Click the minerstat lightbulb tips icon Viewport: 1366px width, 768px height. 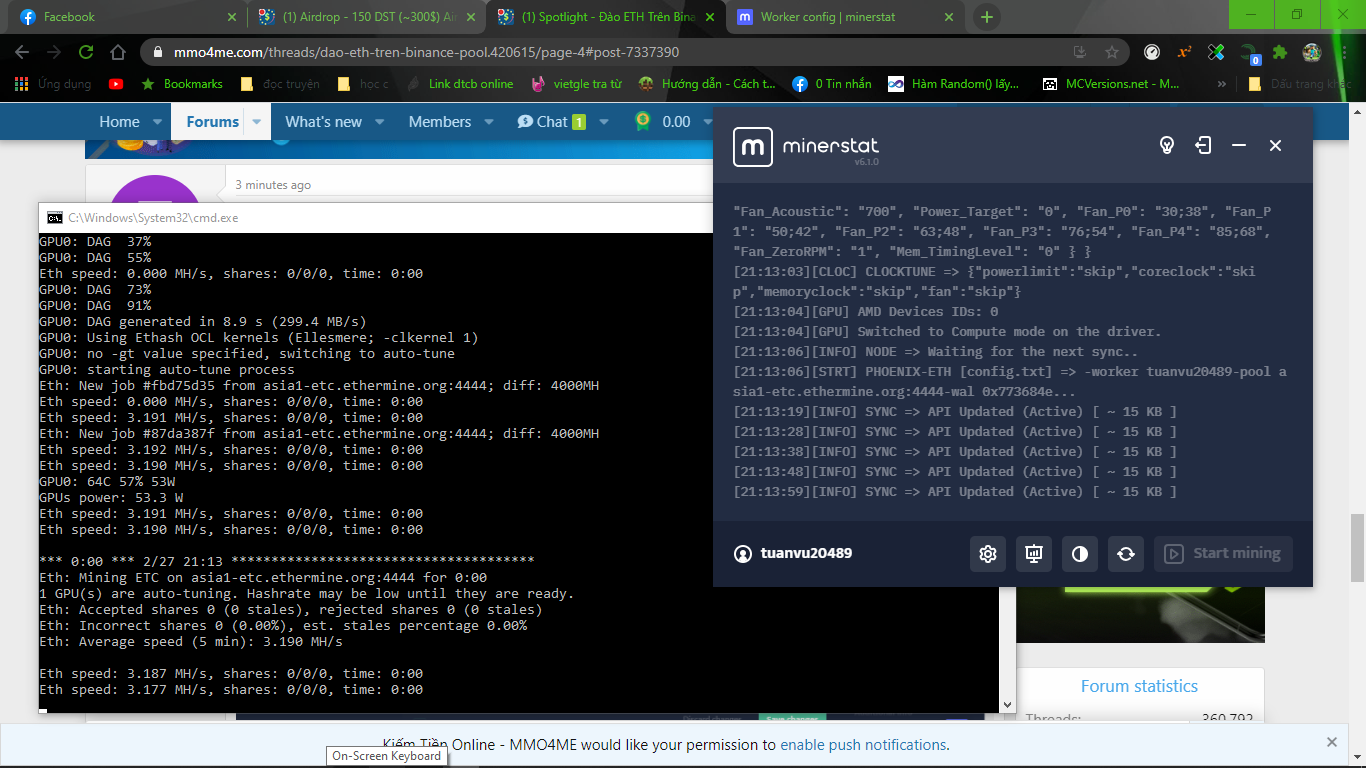(x=1166, y=146)
